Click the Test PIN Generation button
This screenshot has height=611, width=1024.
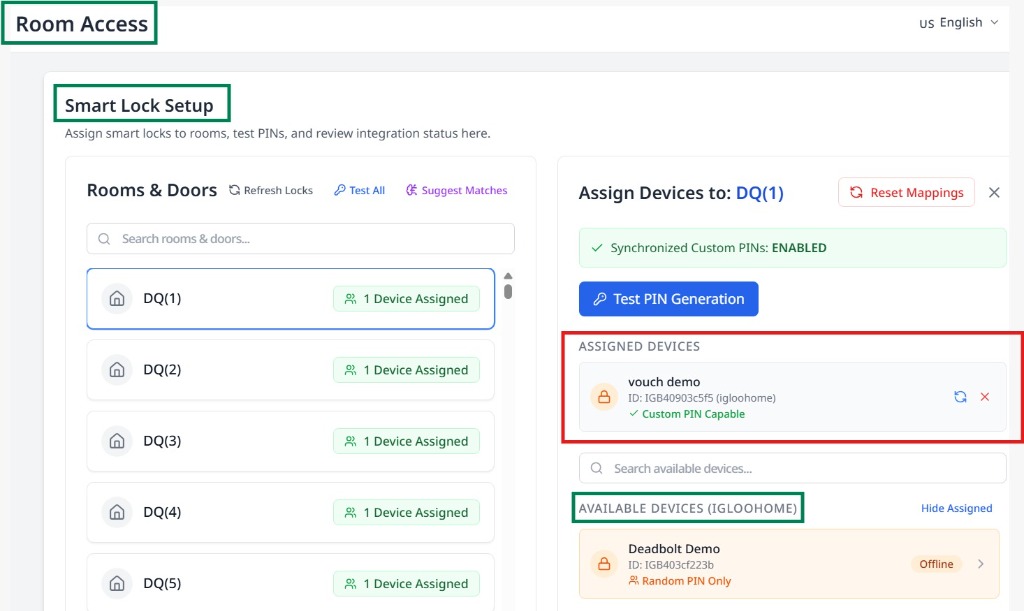point(668,298)
